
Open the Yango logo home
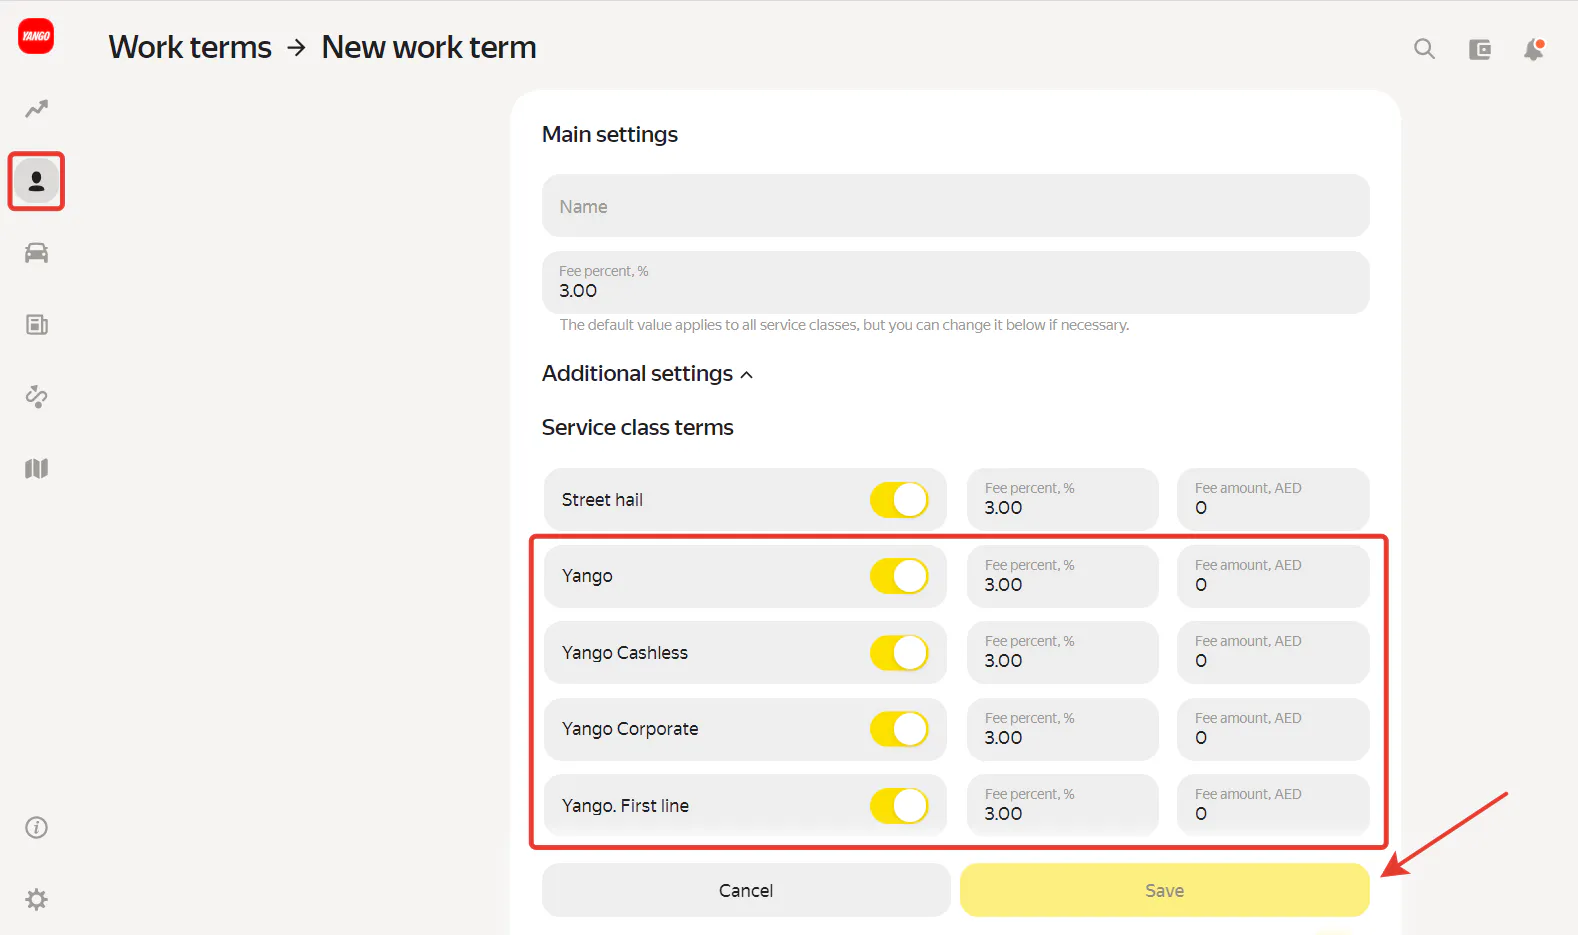[x=36, y=36]
